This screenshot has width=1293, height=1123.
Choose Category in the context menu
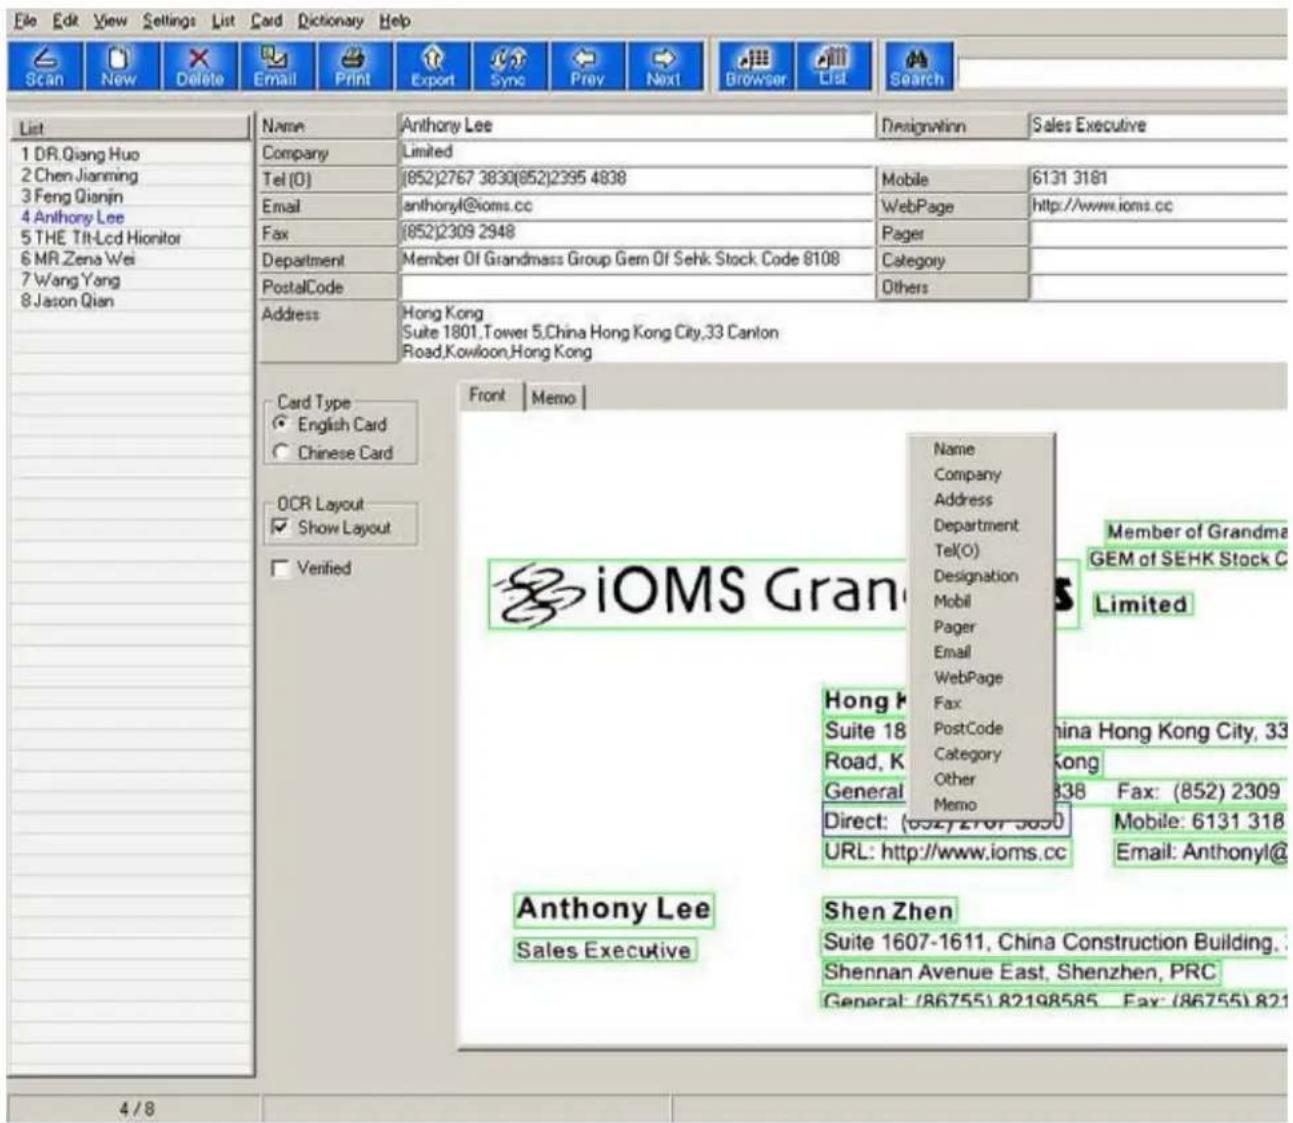click(x=980, y=754)
